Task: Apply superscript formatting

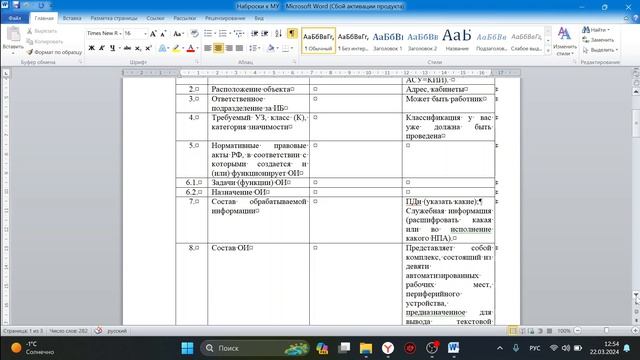Action: pos(149,49)
